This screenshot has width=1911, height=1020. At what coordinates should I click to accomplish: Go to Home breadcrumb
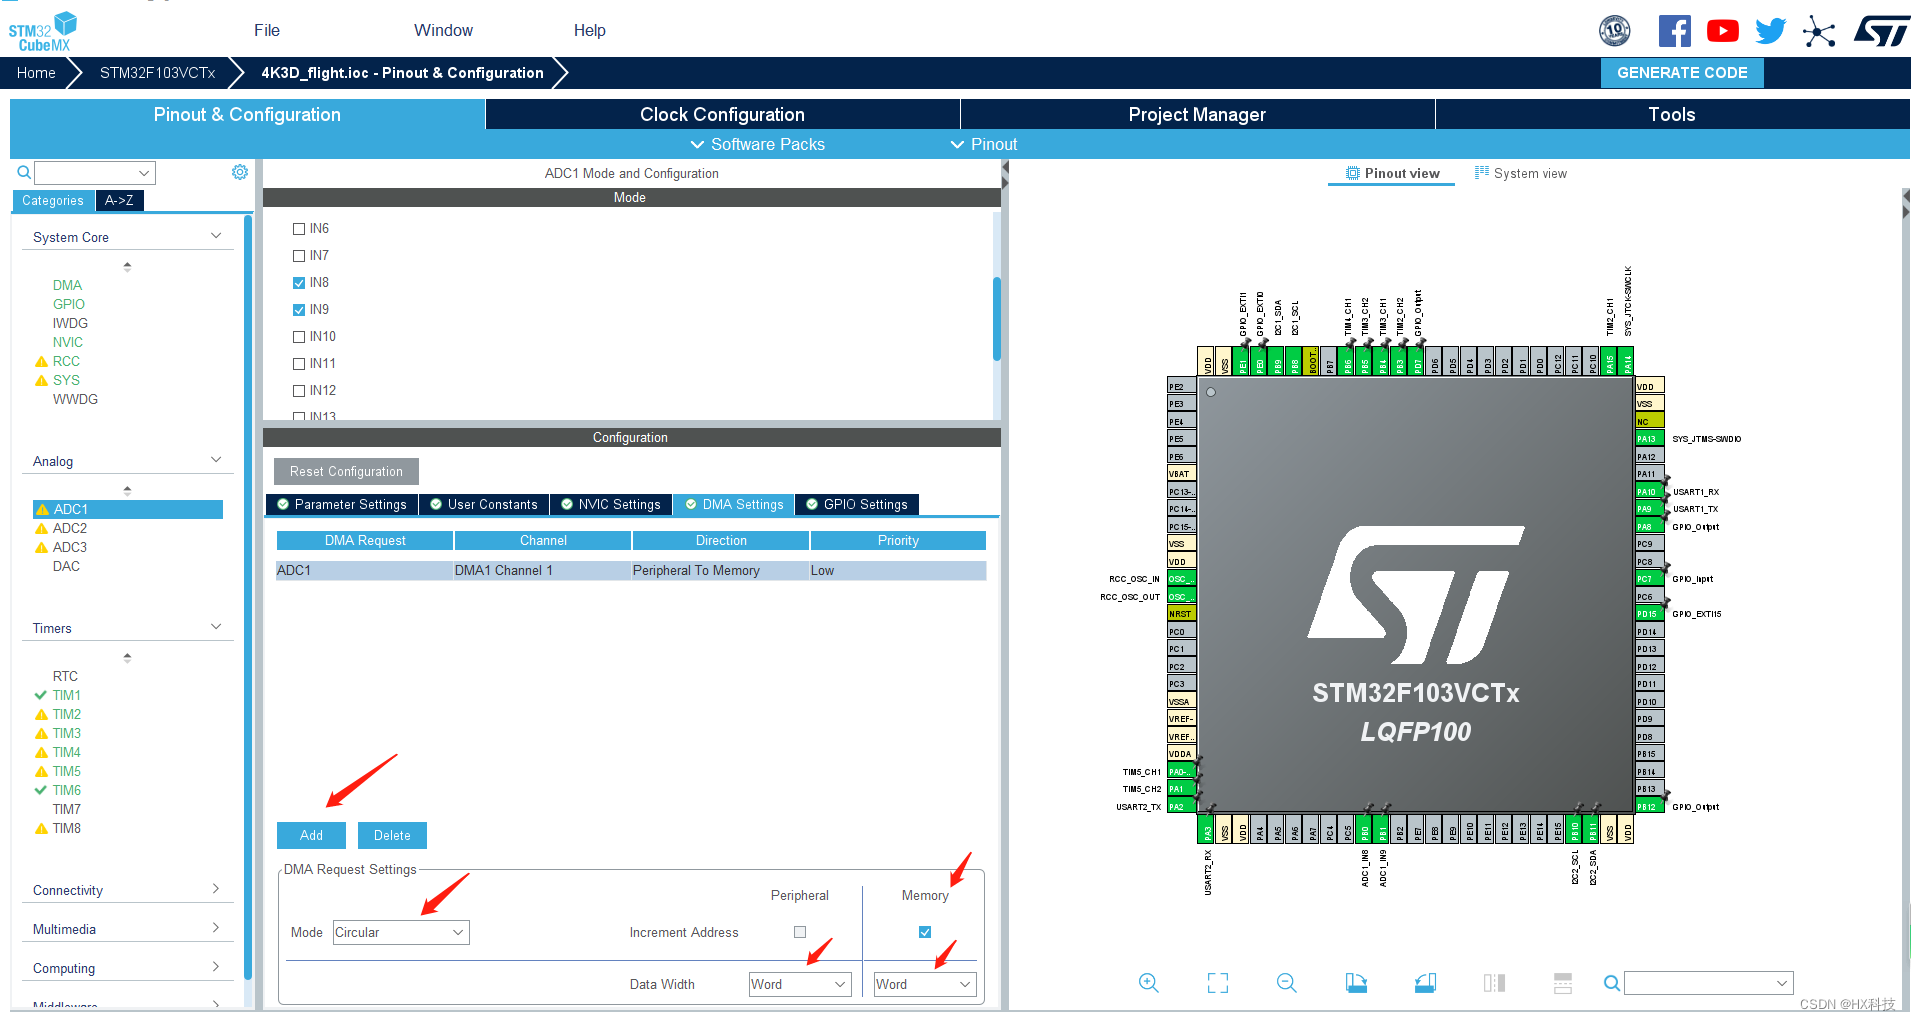[x=36, y=73]
